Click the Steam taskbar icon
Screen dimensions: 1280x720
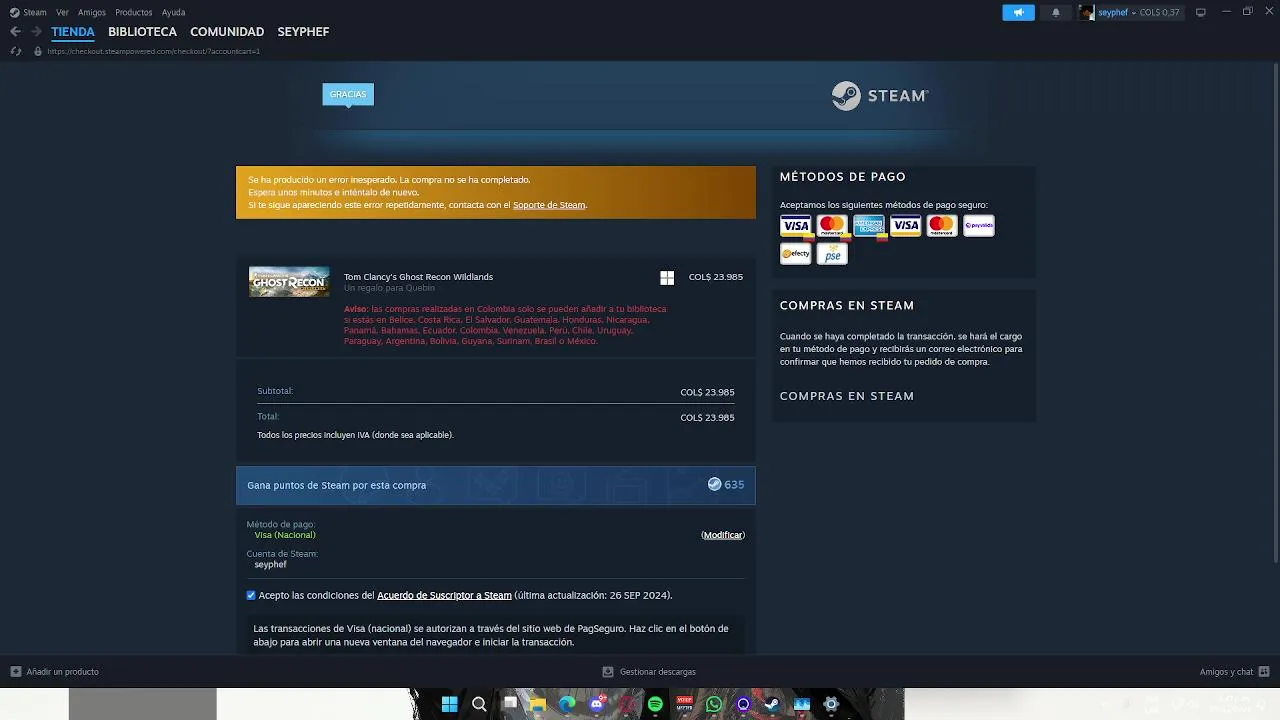772,704
